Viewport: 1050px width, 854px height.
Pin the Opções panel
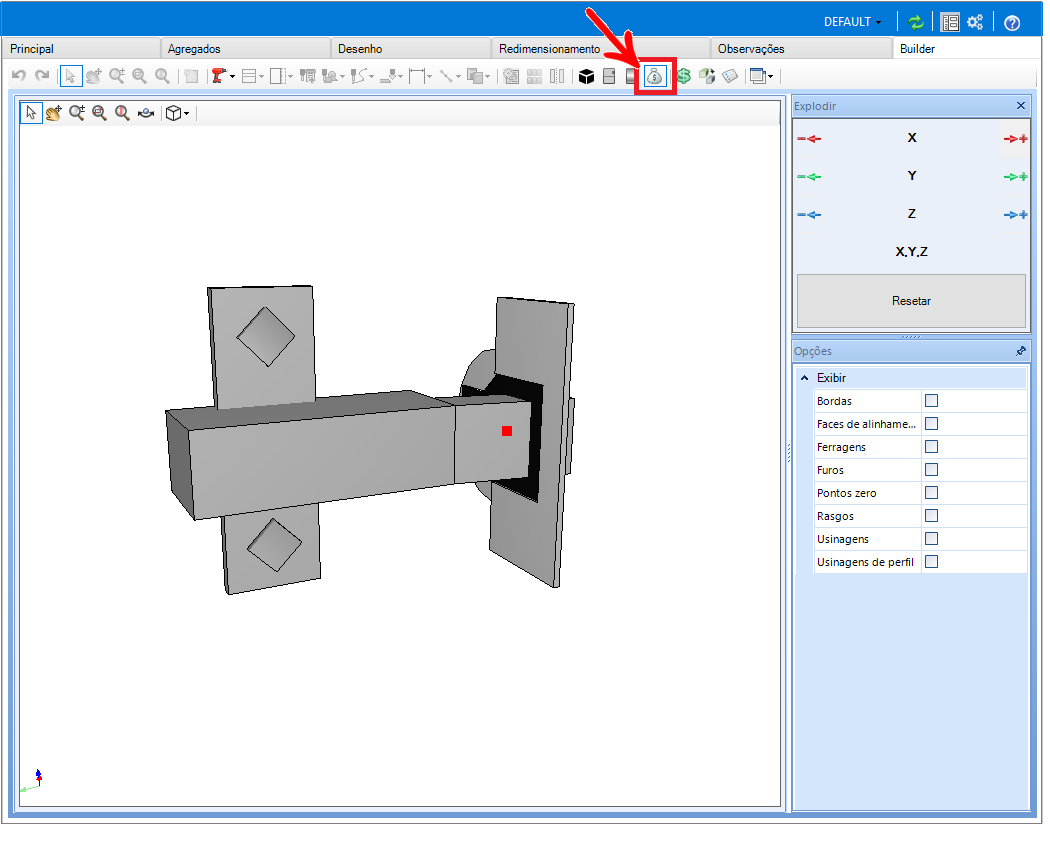coord(1021,351)
